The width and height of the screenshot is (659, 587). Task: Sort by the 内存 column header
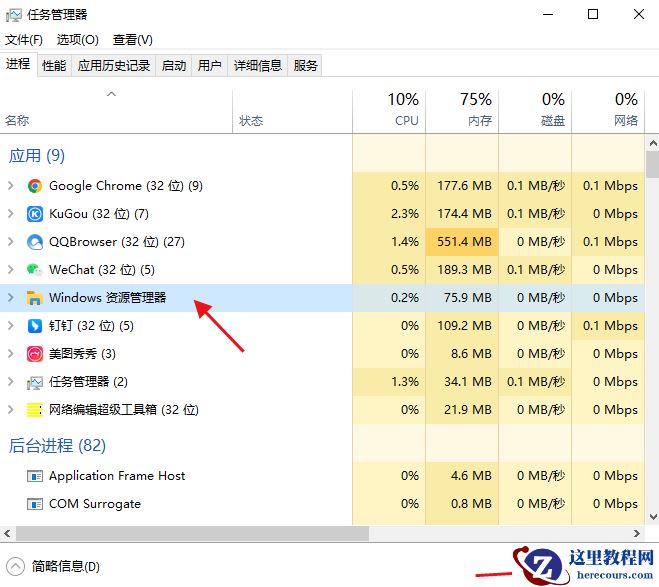(462, 111)
